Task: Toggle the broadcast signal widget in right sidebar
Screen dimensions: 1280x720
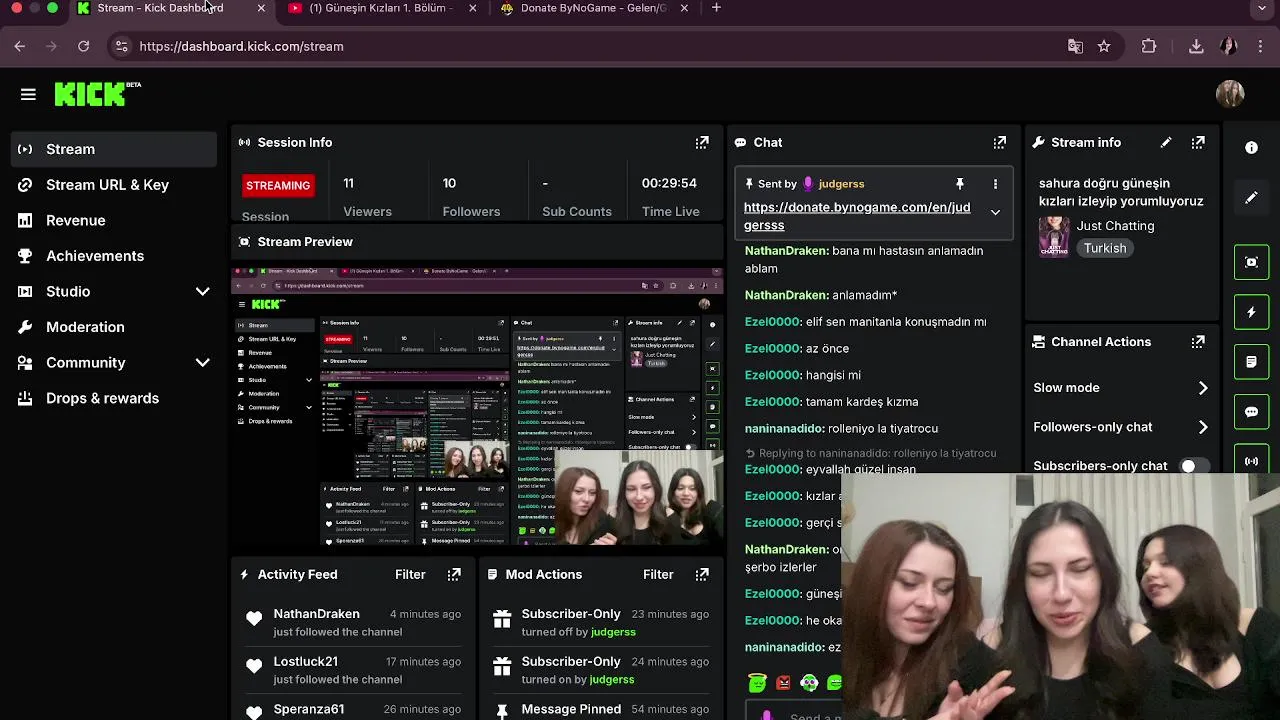Action: [1251, 461]
